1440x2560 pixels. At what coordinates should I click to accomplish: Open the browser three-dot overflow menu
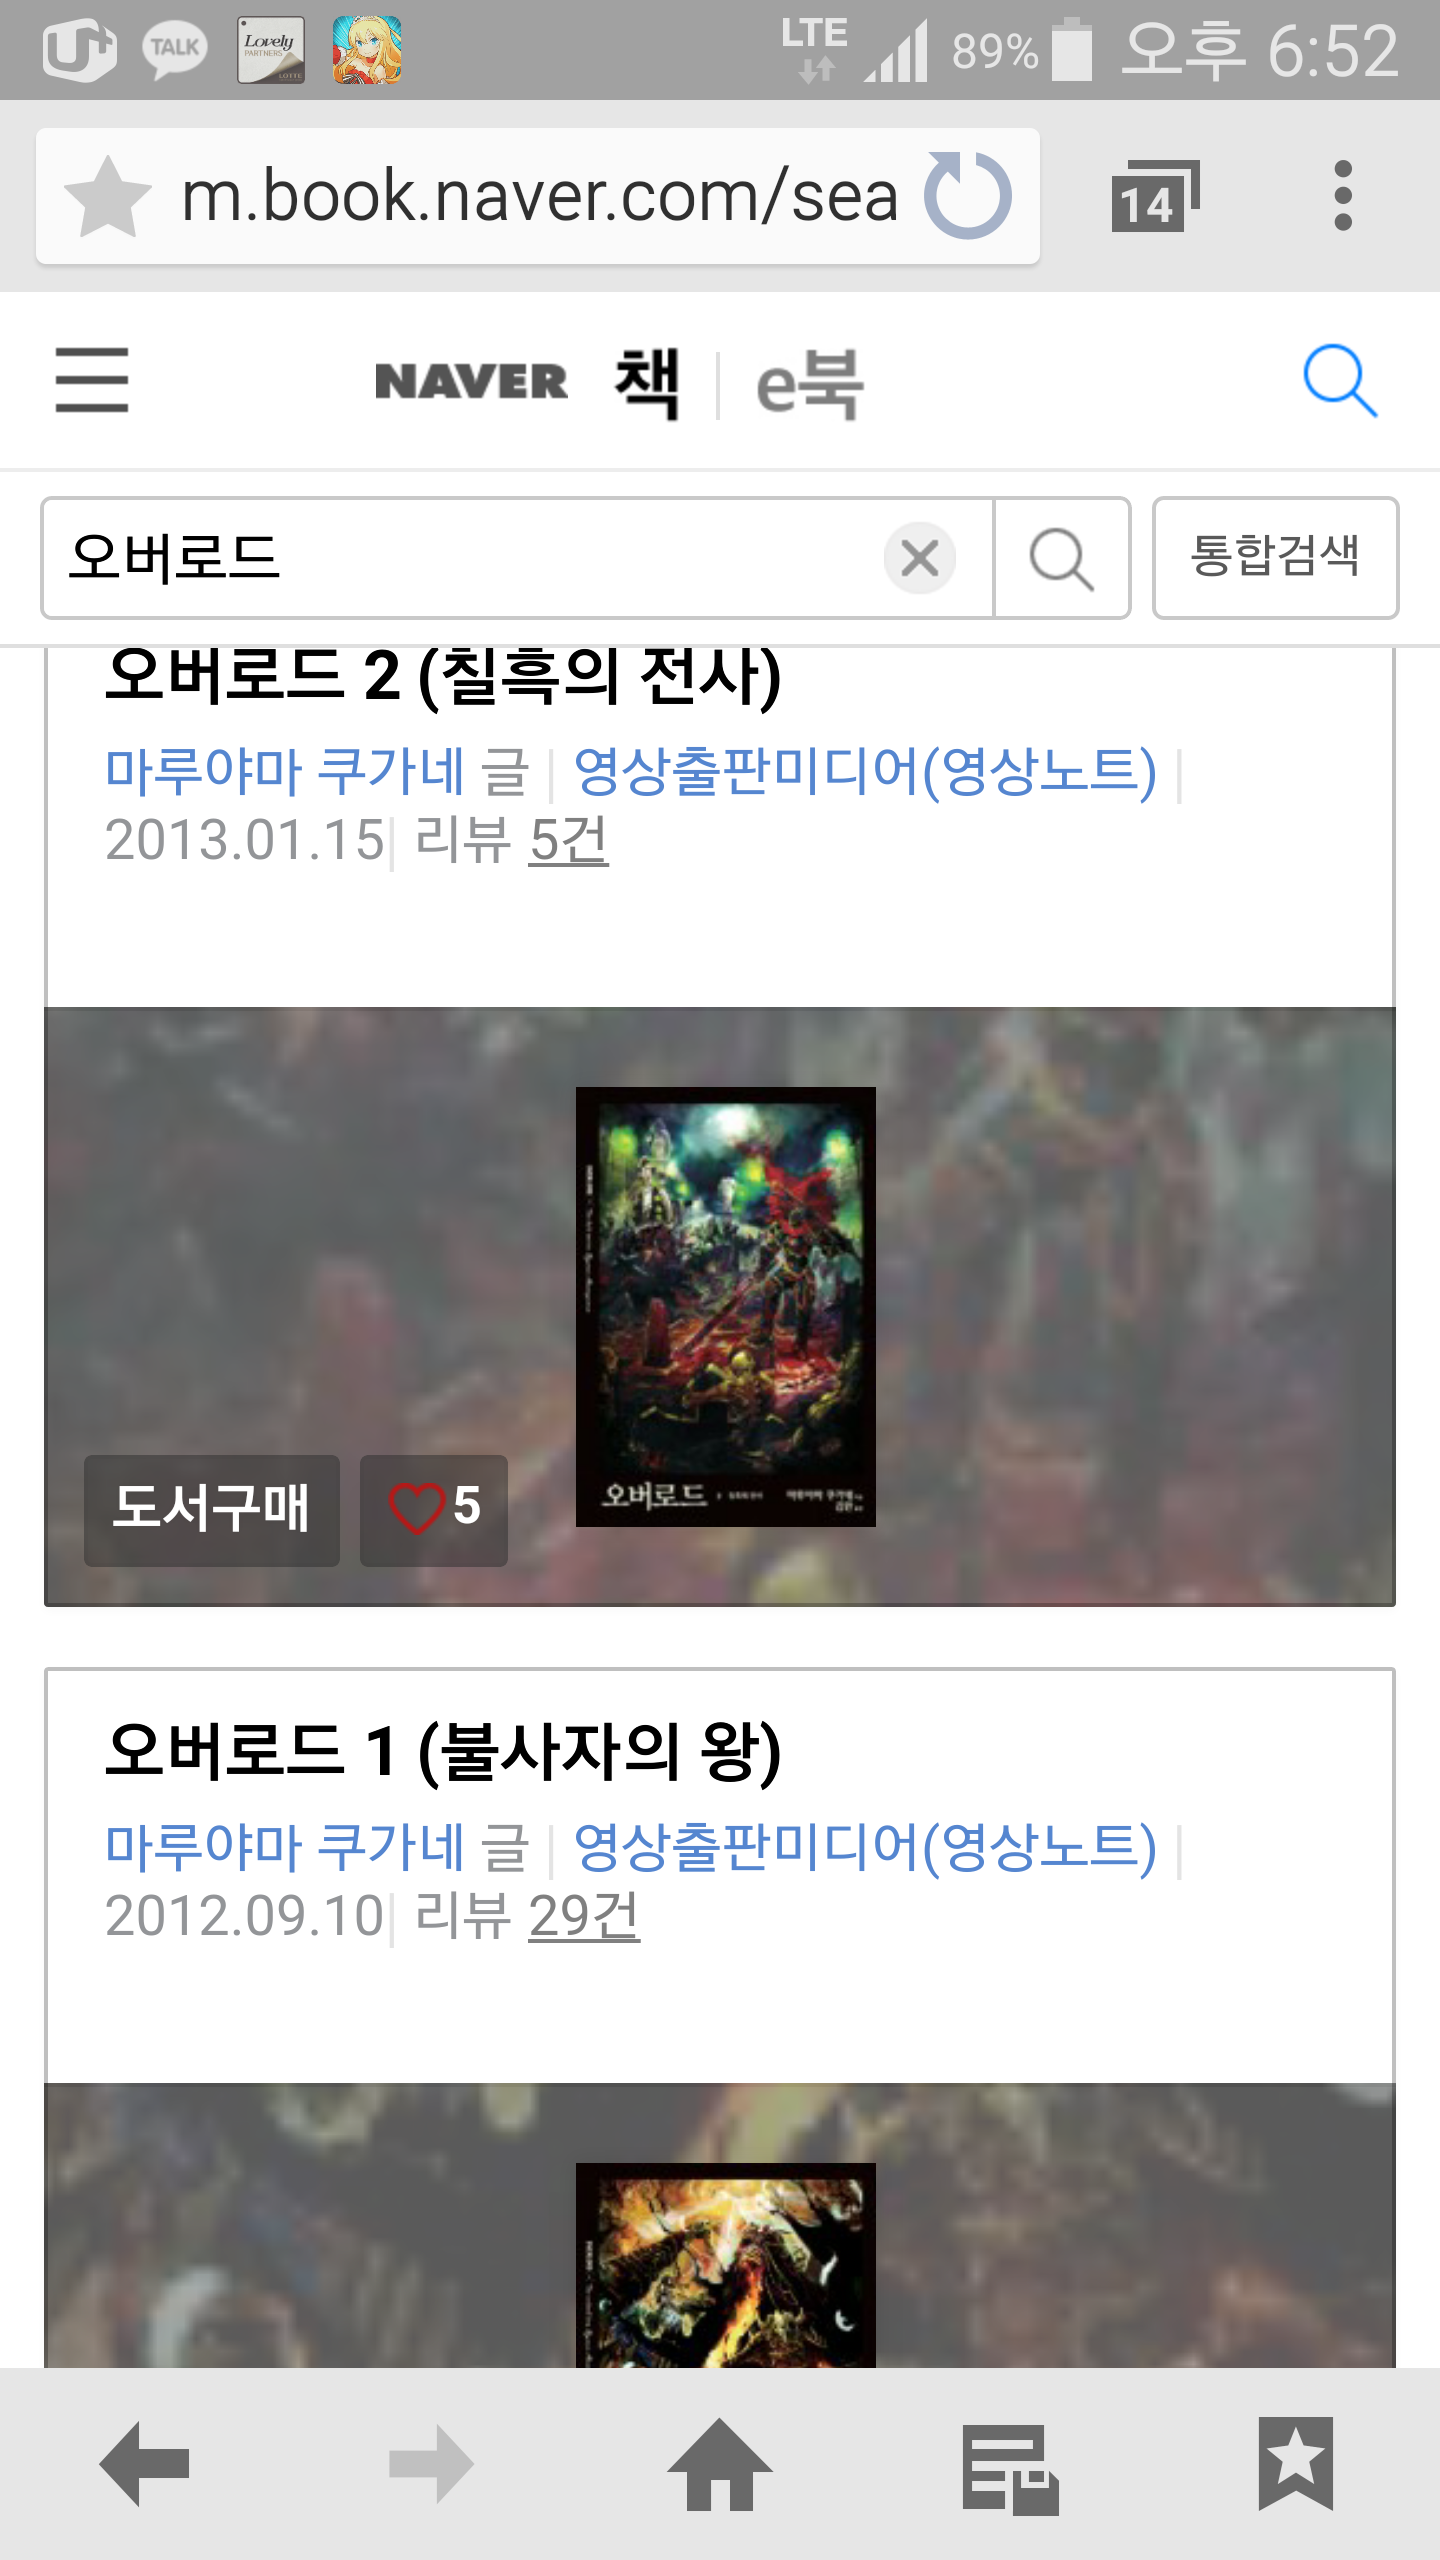[x=1343, y=196]
